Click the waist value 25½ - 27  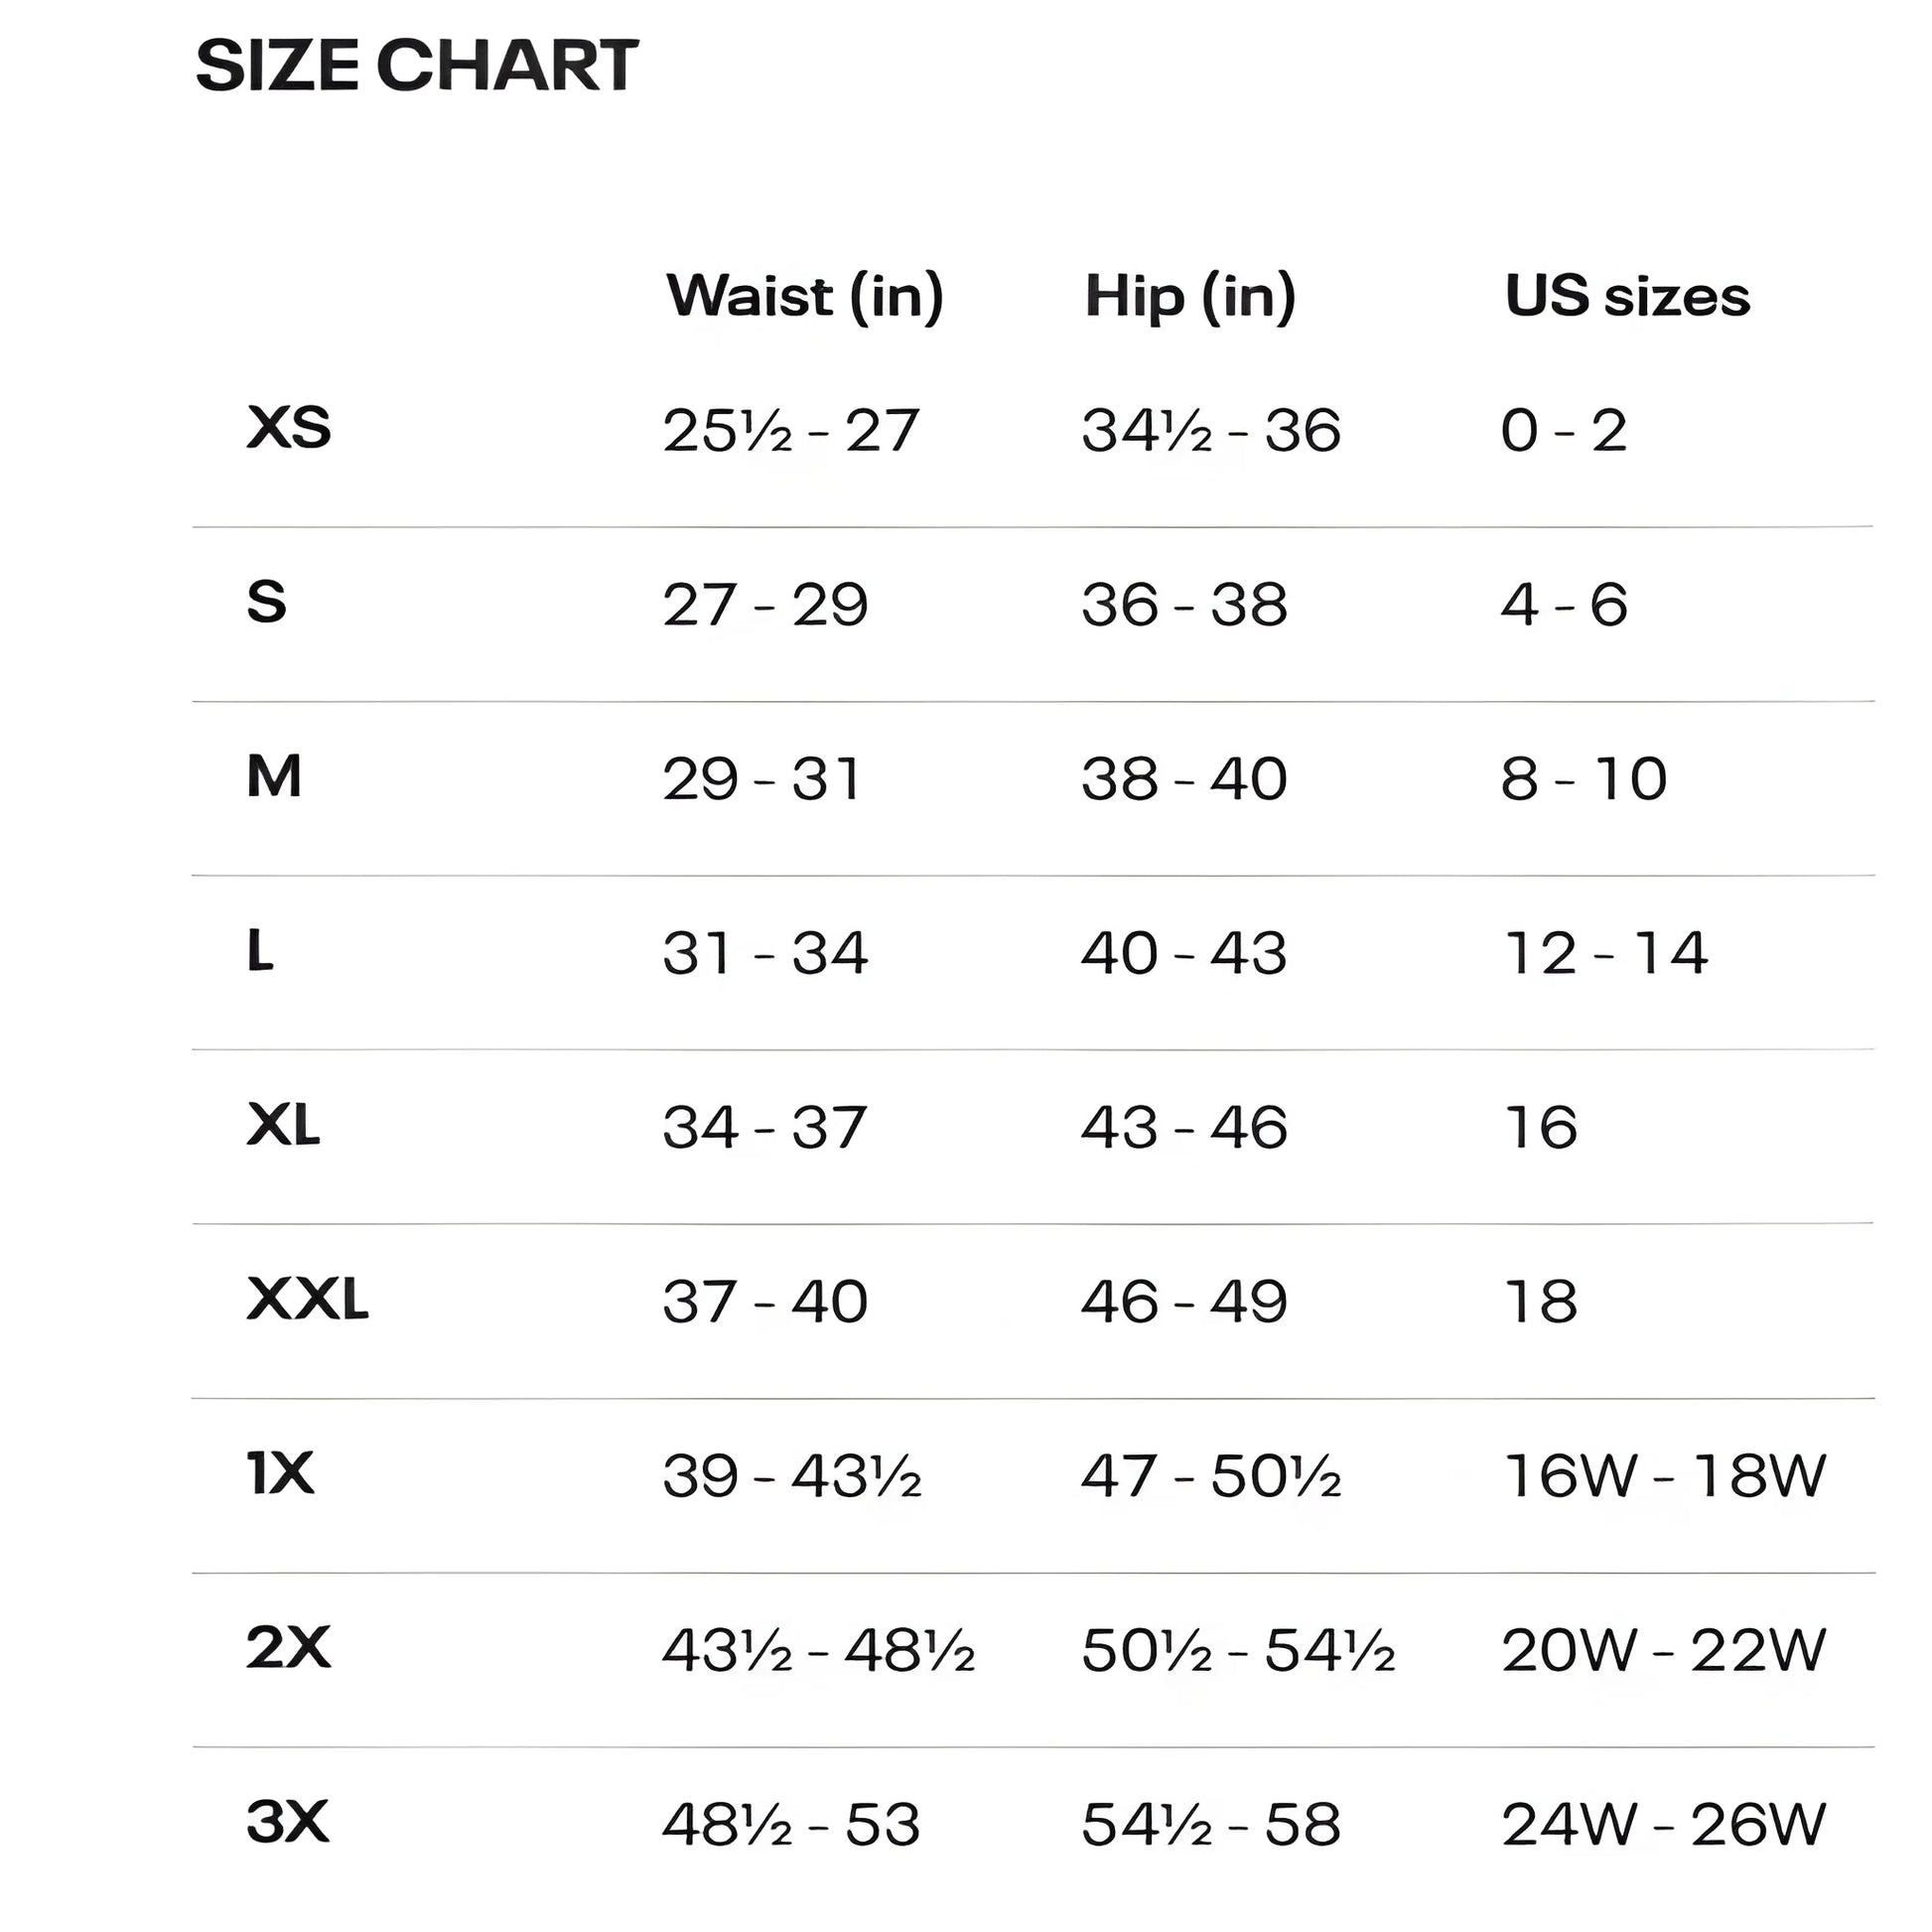coord(790,431)
